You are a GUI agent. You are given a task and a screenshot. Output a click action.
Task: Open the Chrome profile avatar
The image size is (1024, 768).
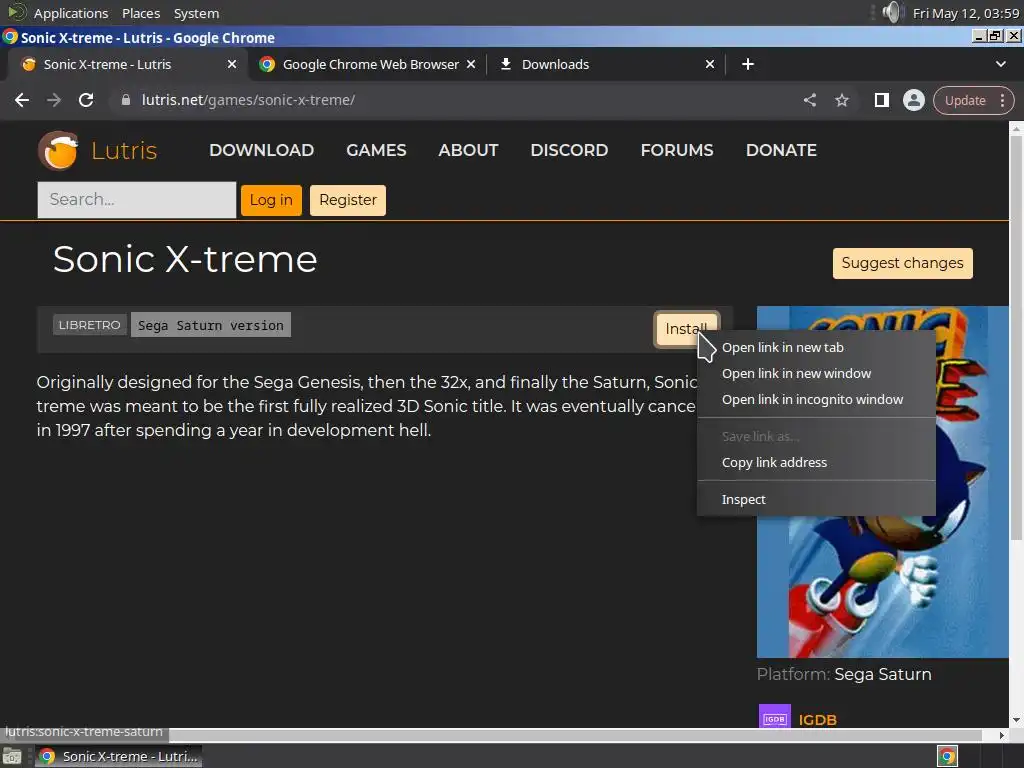tap(914, 100)
